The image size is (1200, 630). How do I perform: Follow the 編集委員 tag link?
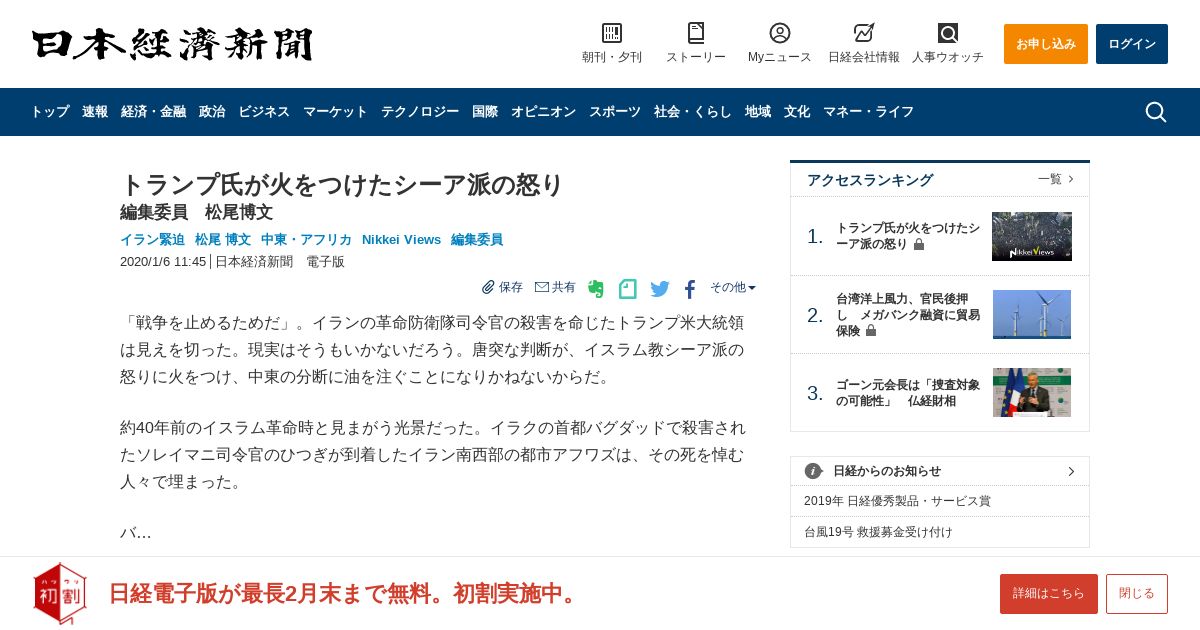[477, 240]
